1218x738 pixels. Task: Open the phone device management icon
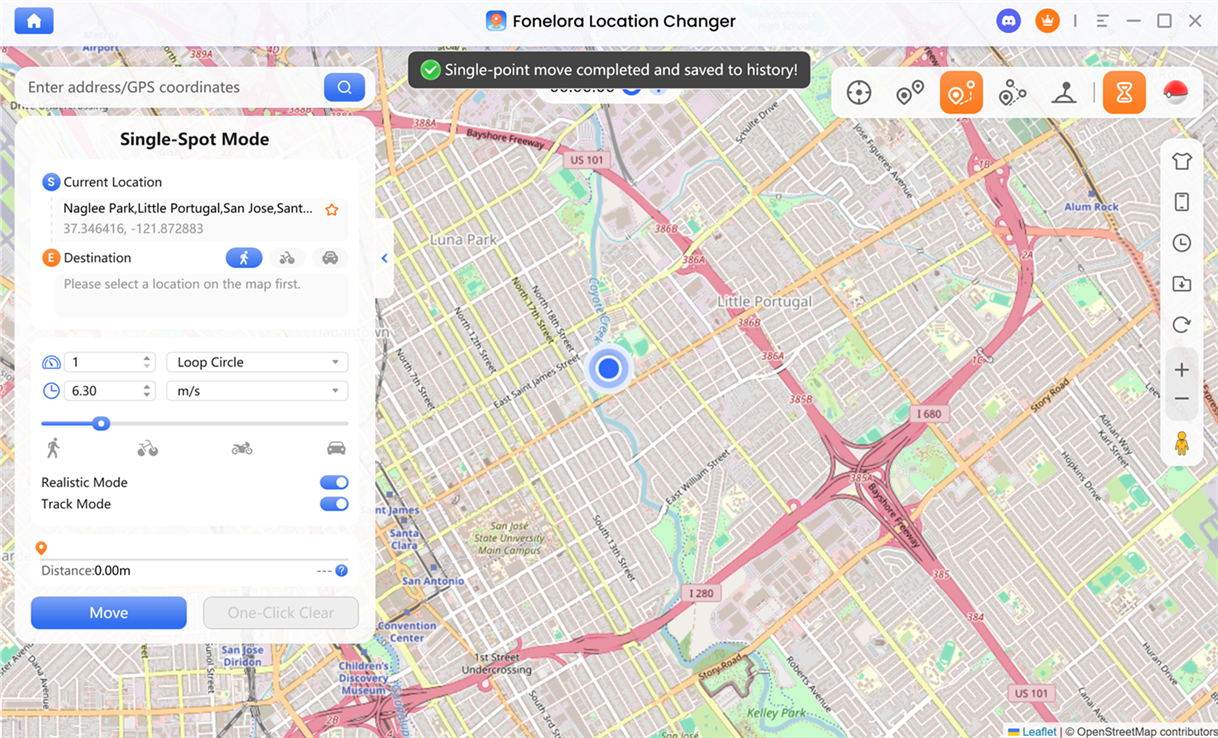[x=1181, y=202]
